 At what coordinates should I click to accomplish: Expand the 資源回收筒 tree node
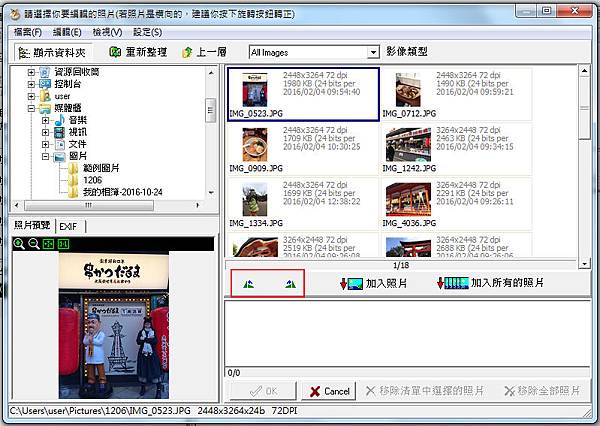(31, 72)
